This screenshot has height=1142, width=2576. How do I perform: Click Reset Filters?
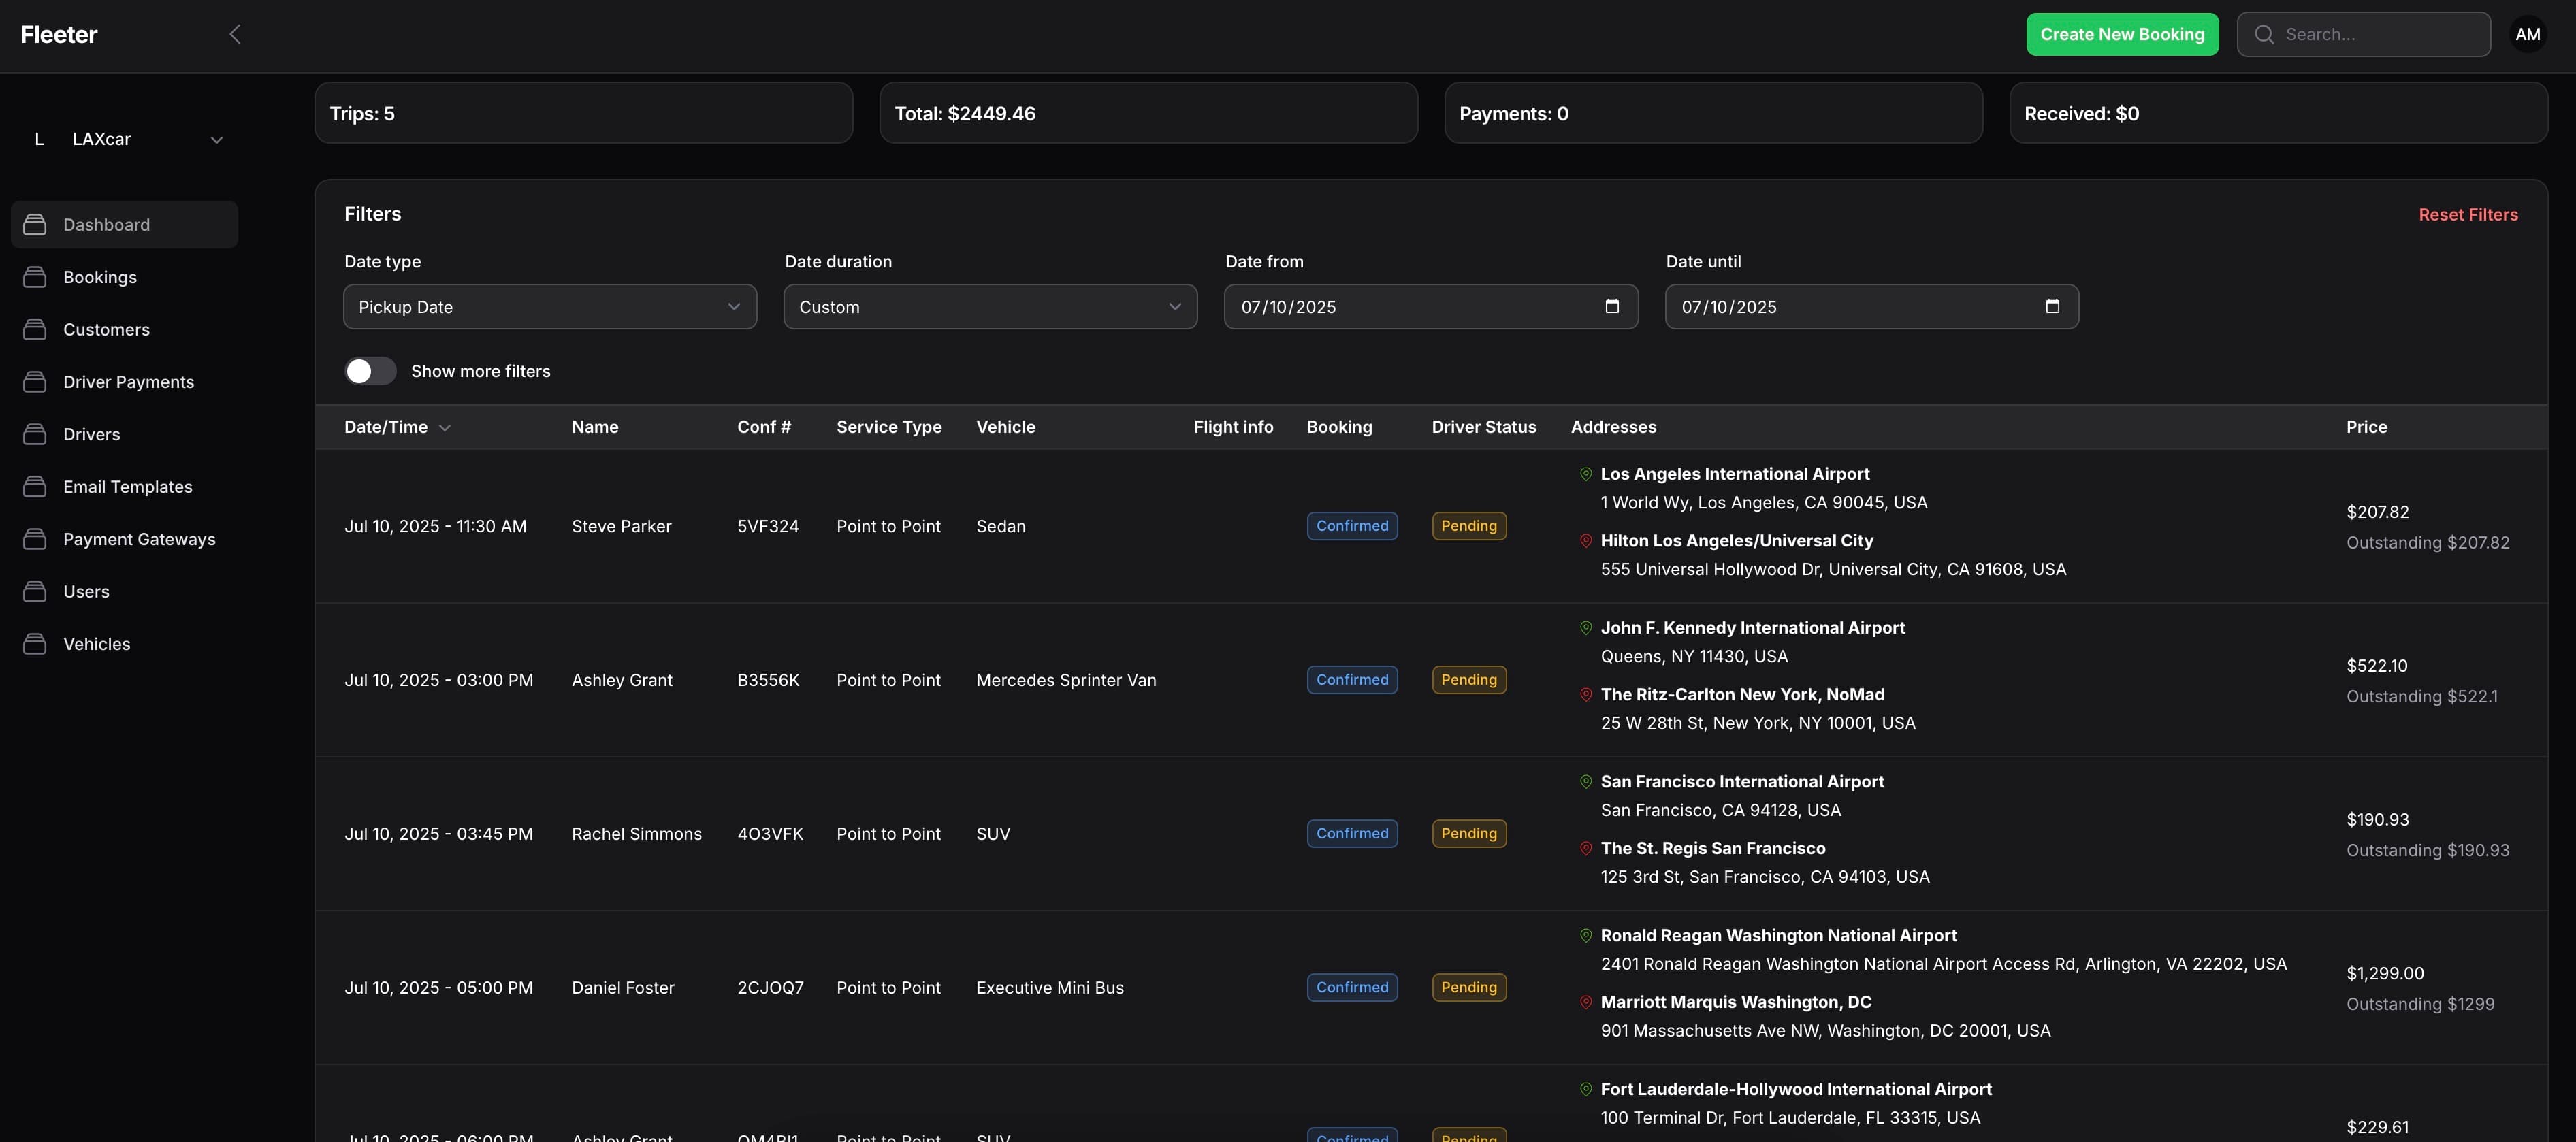[2468, 214]
